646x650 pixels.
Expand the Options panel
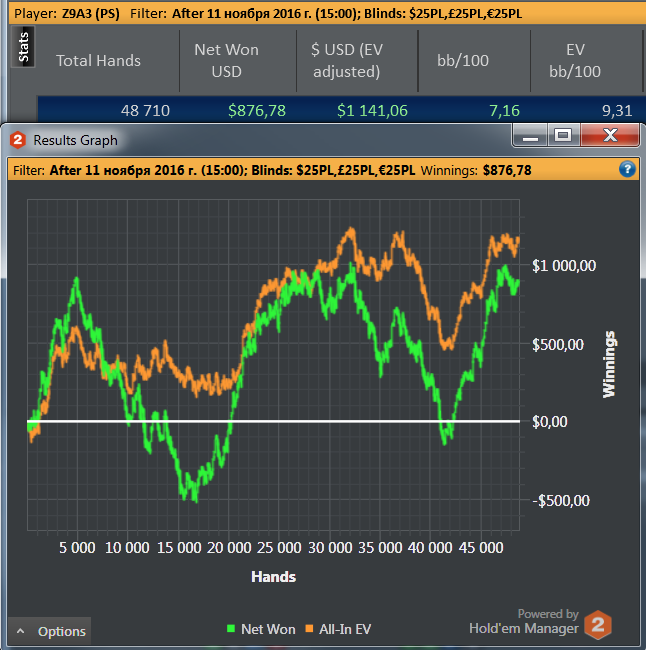coord(49,631)
